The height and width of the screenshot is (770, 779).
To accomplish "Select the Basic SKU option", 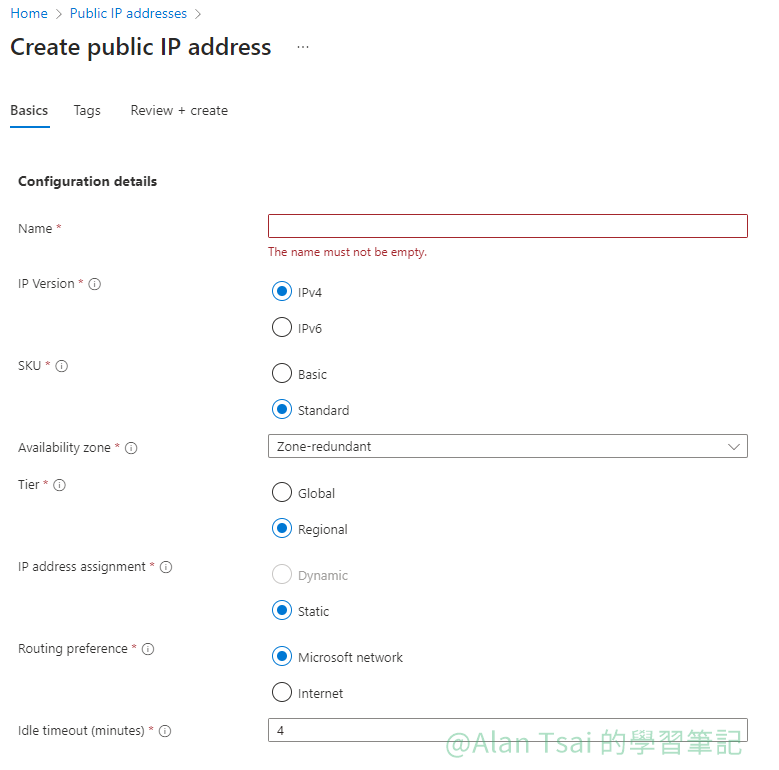I will click(282, 374).
